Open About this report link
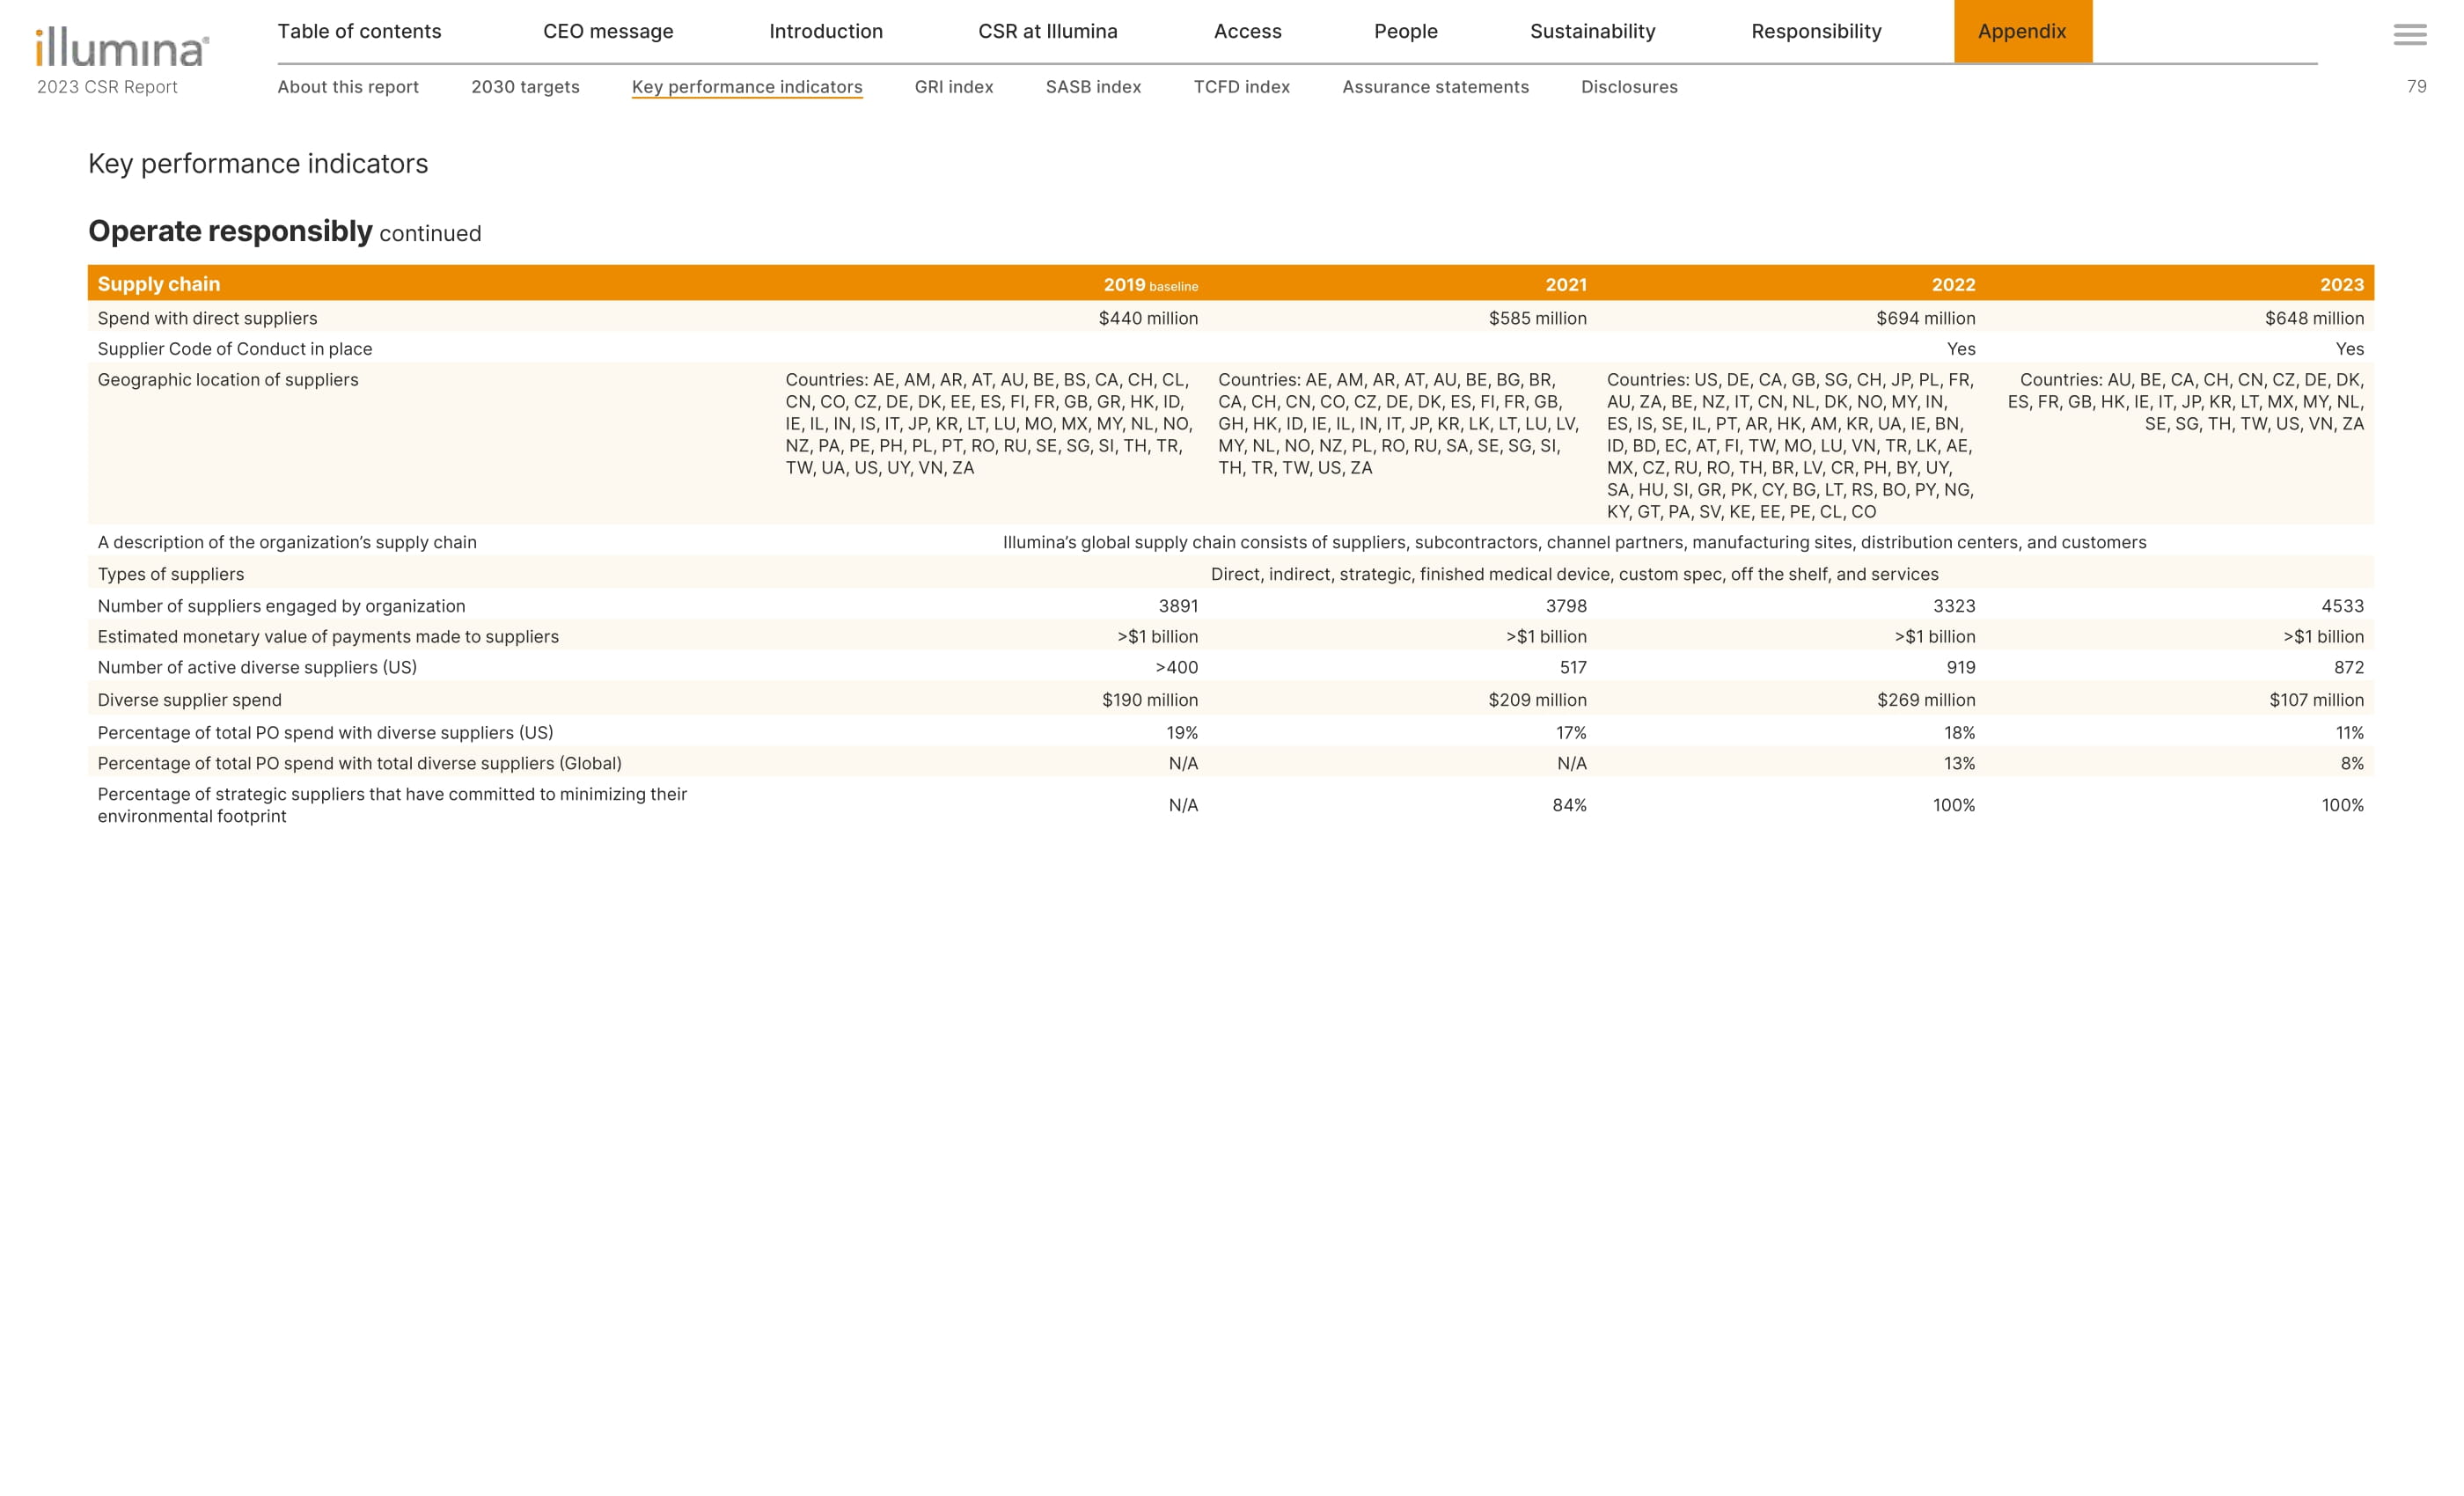 pos(348,87)
